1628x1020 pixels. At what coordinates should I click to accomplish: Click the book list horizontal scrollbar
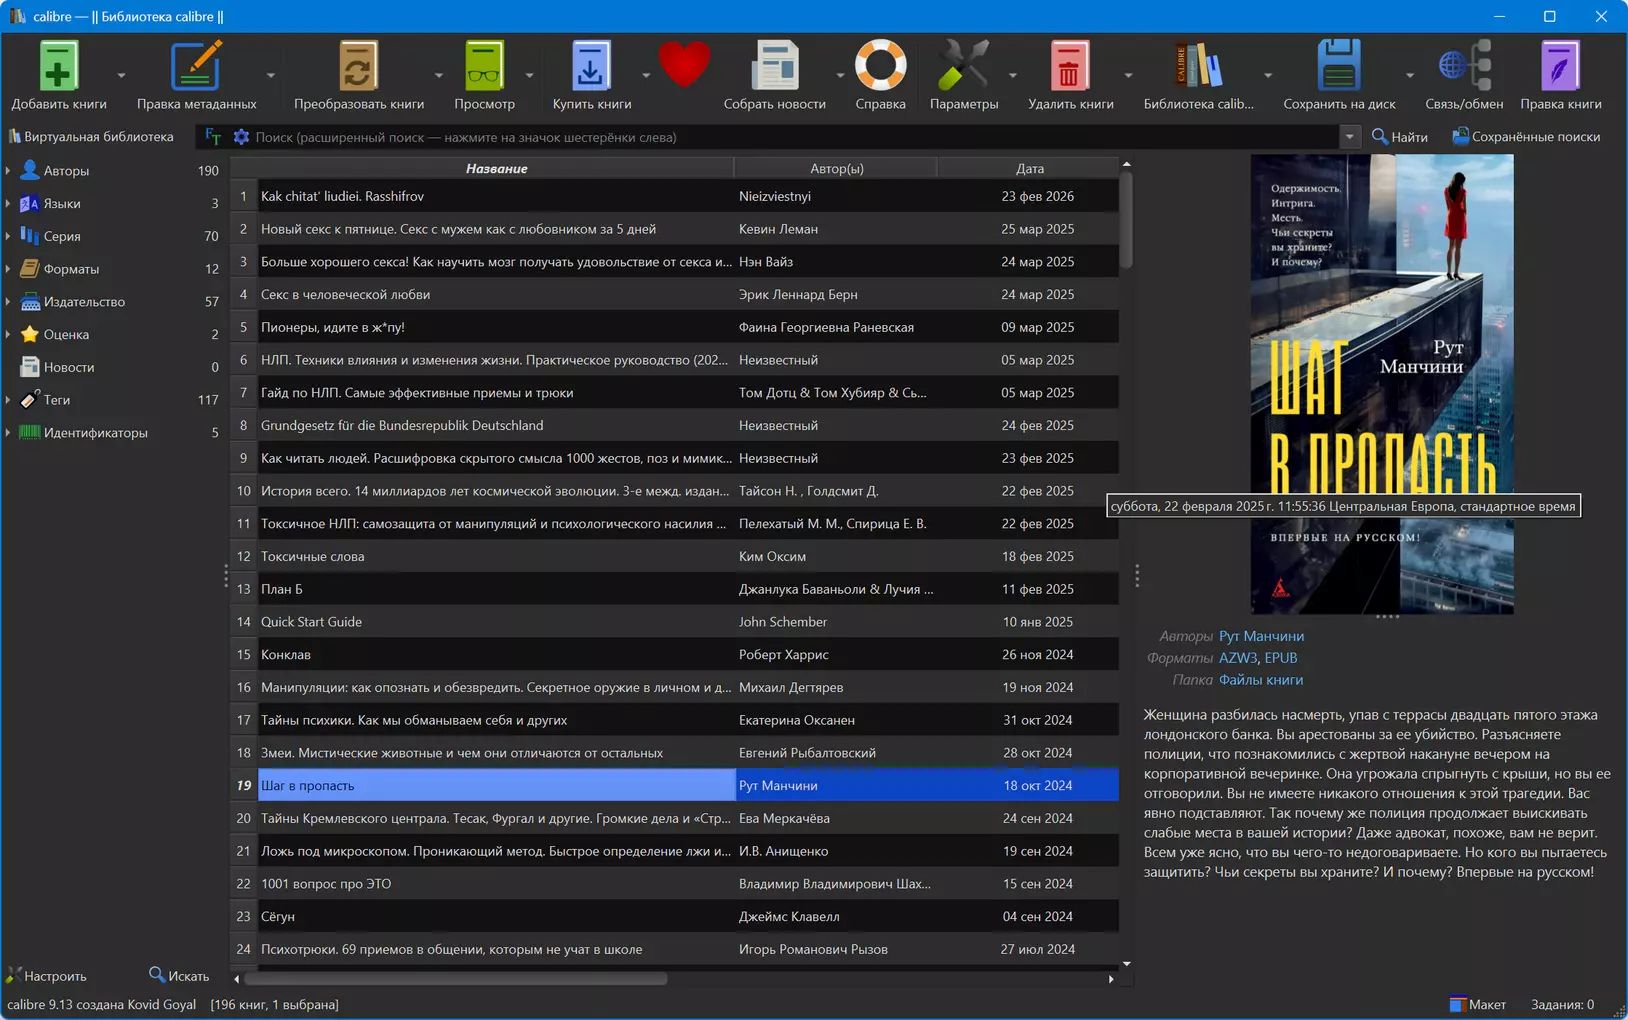[x=456, y=979]
